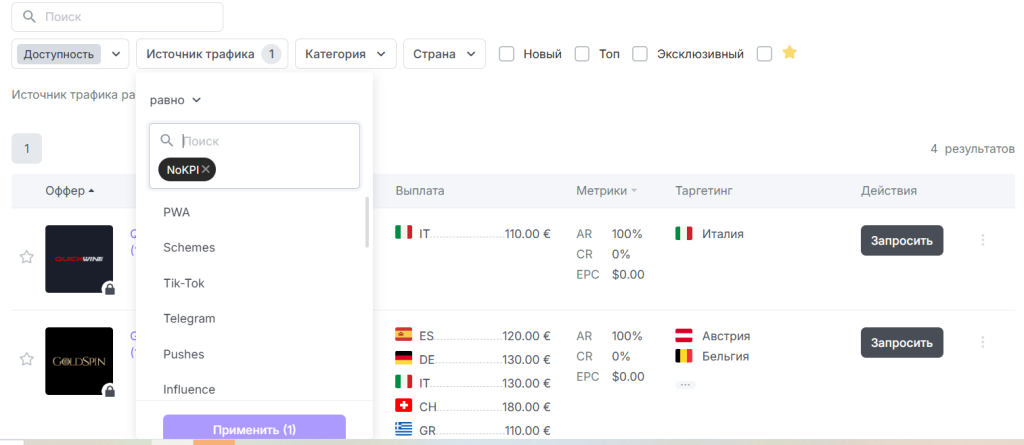Star the GoldSpin offer as favorite
This screenshot has height=445, width=1024.
coord(27,359)
